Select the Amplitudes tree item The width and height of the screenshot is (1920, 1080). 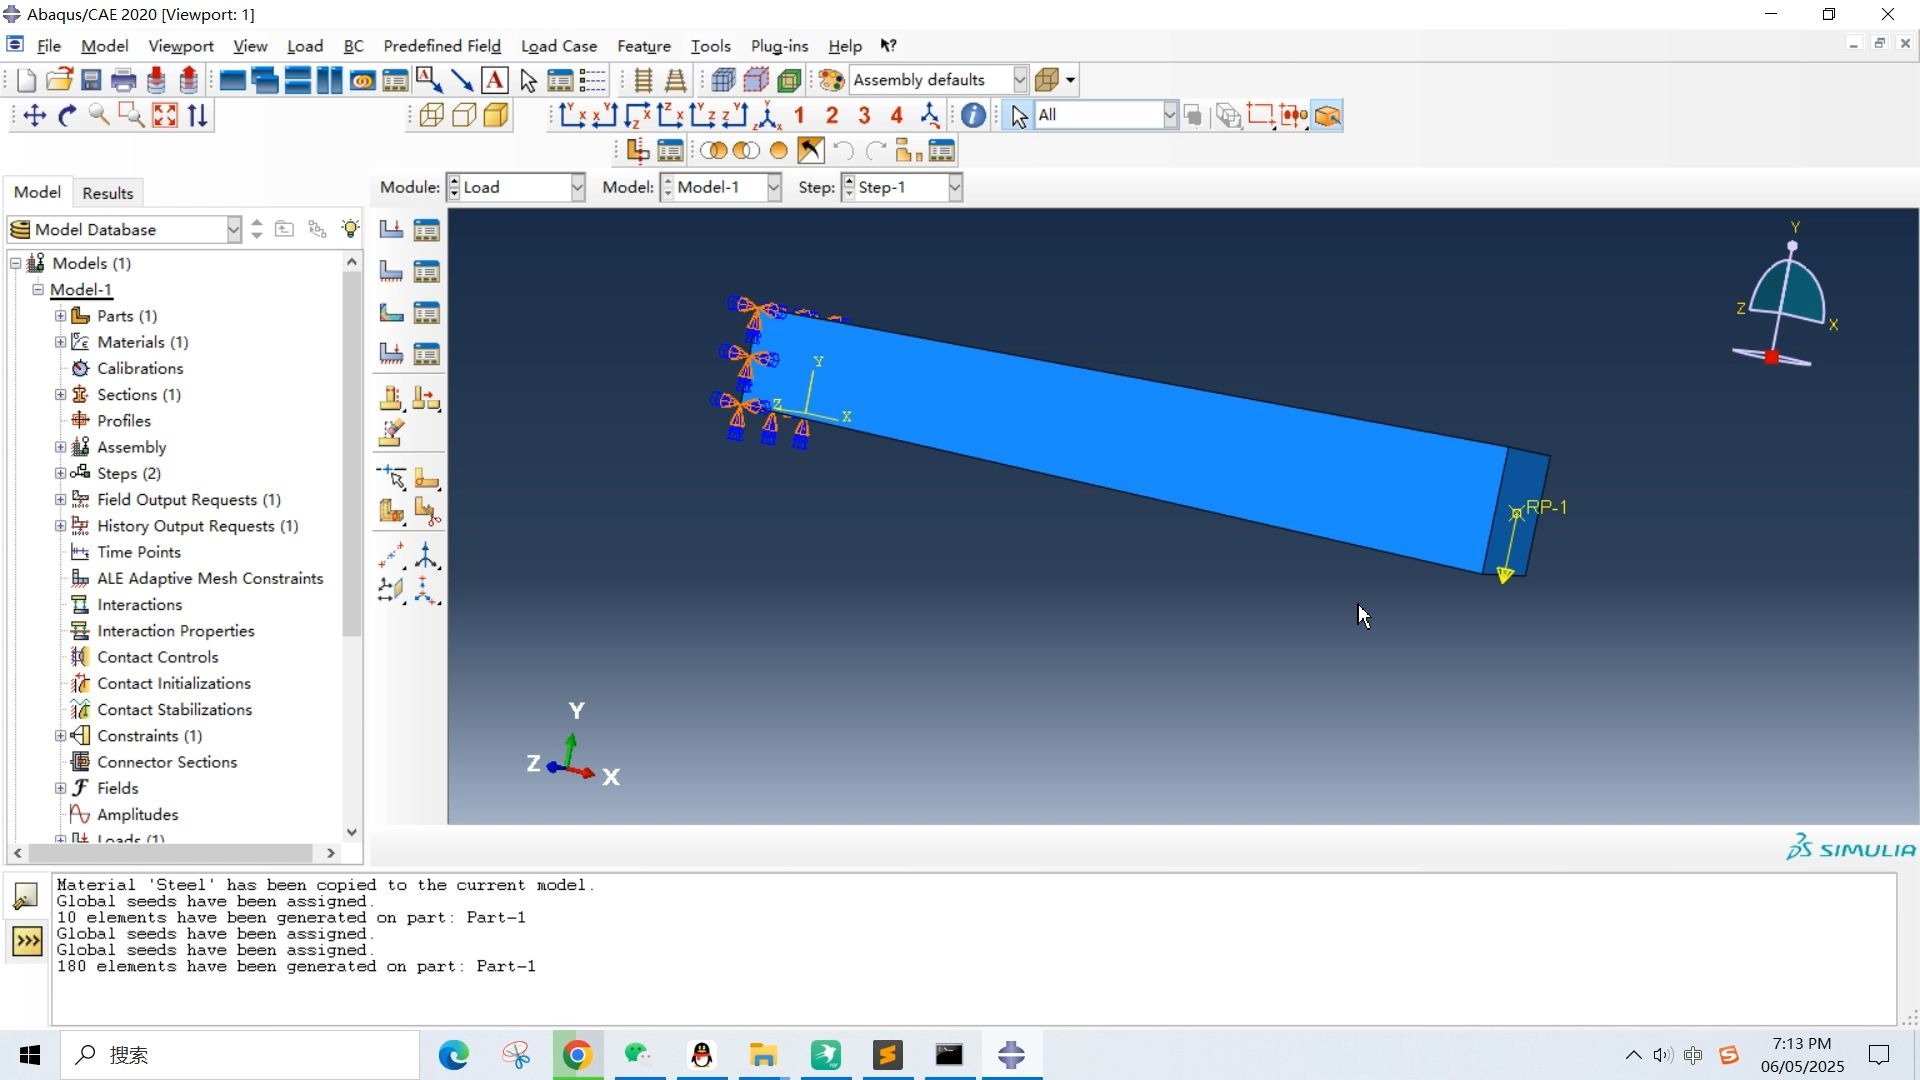(138, 815)
